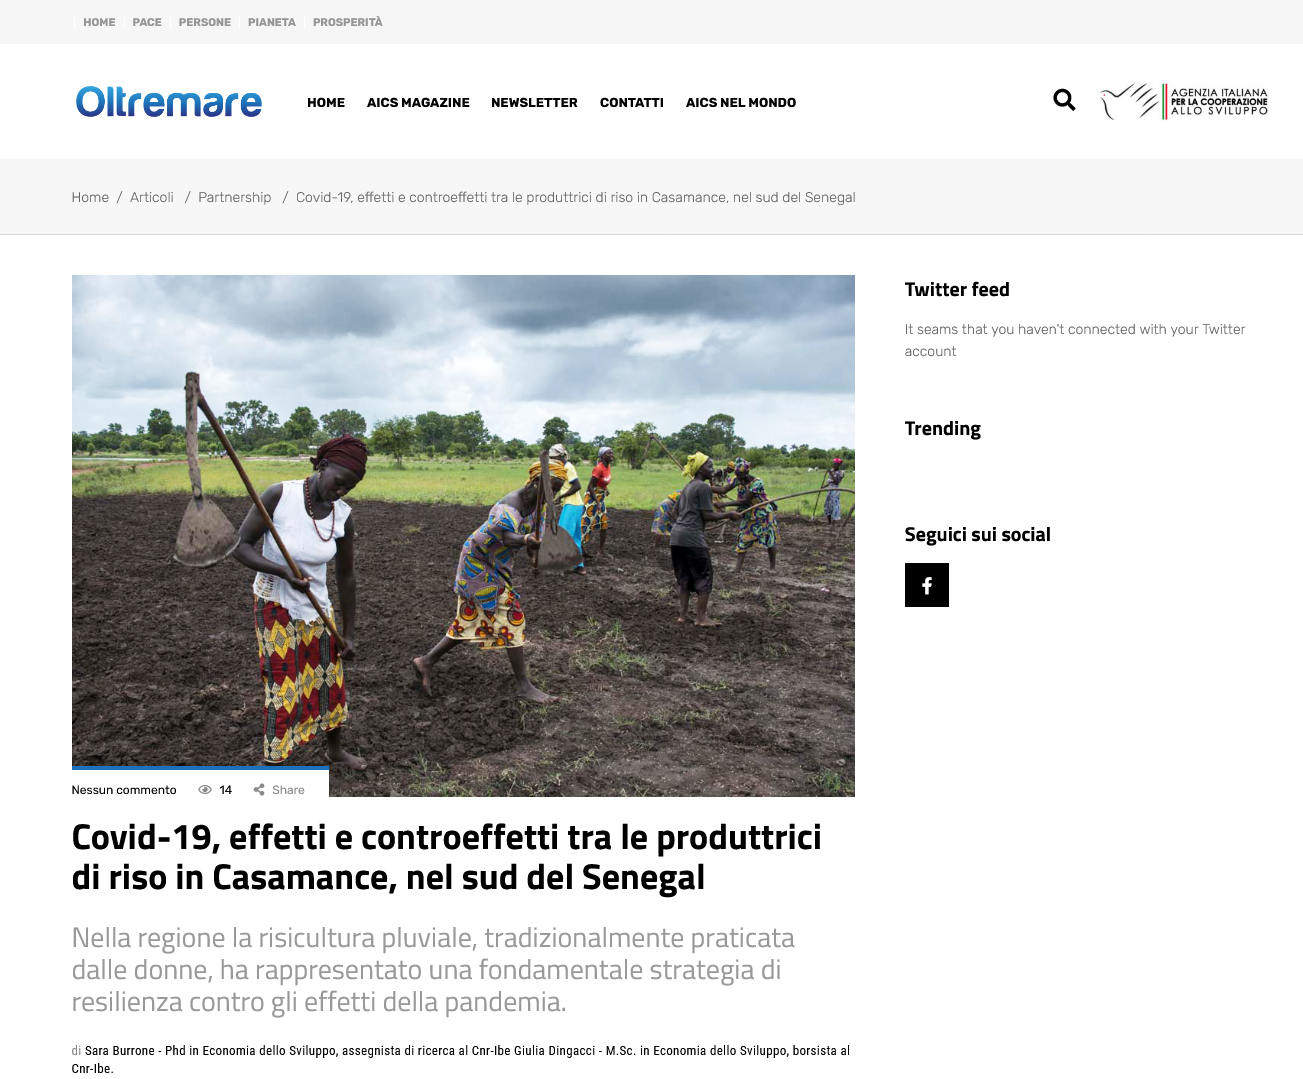1303x1079 pixels.
Task: Go to Articoli breadcrumb
Action: [152, 197]
